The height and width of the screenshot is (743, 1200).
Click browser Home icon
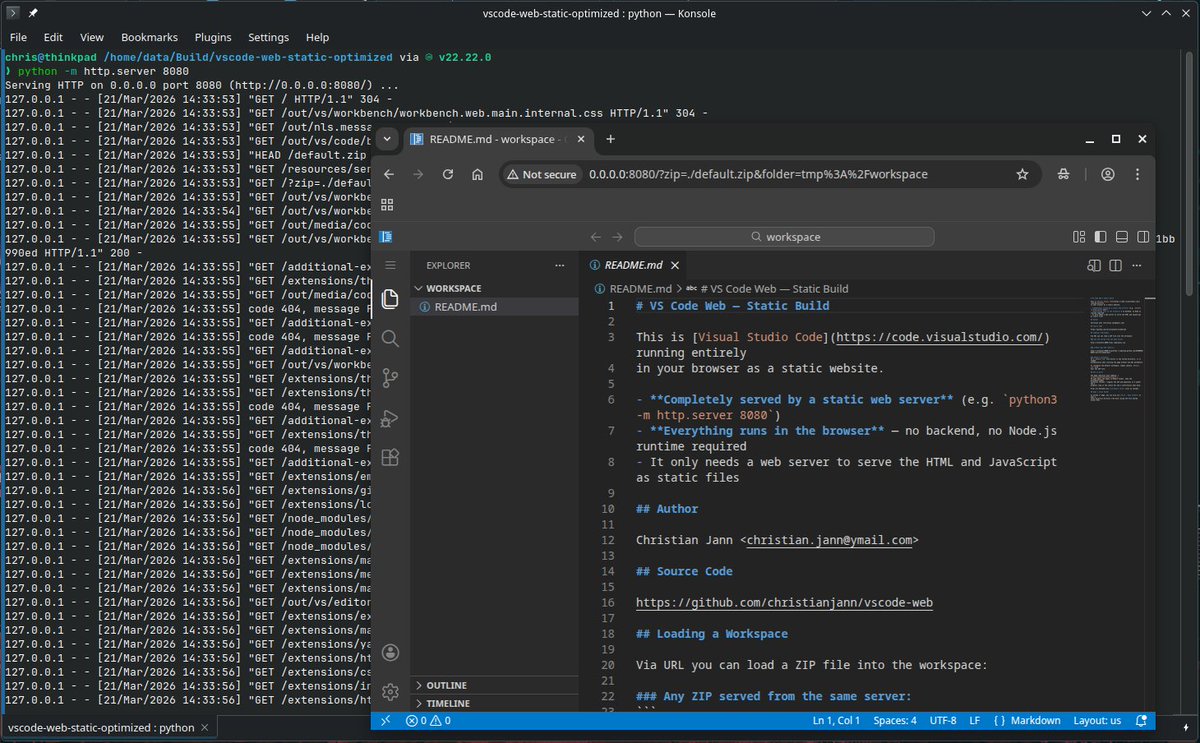478,174
